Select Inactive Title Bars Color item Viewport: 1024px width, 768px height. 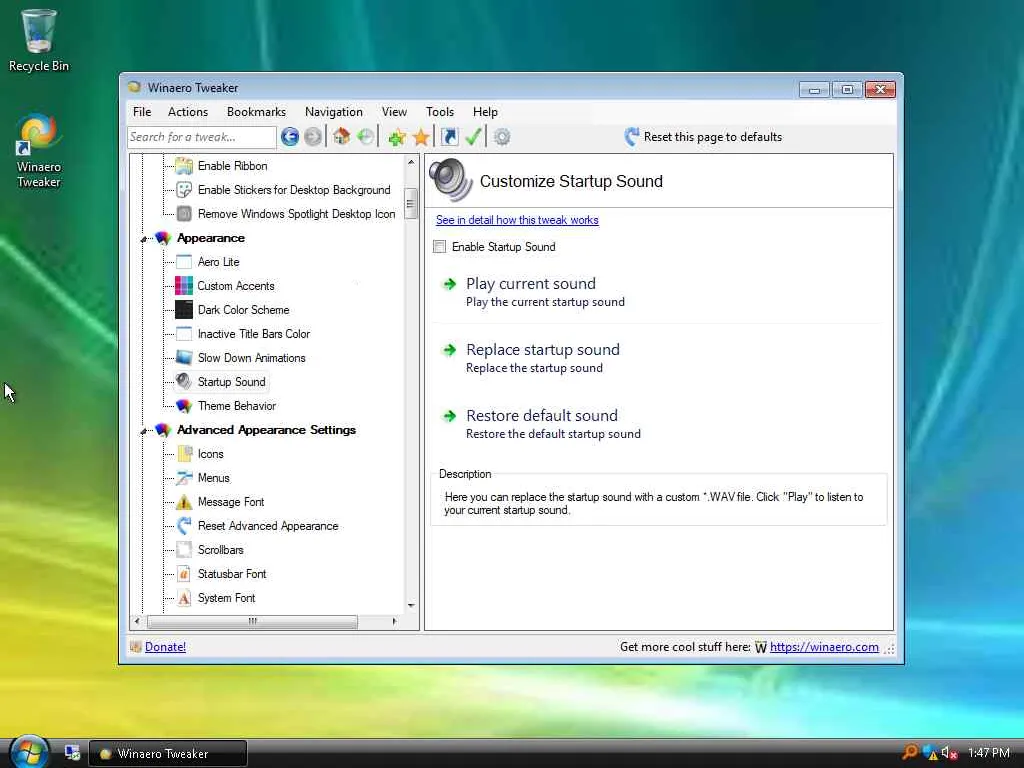click(253, 334)
